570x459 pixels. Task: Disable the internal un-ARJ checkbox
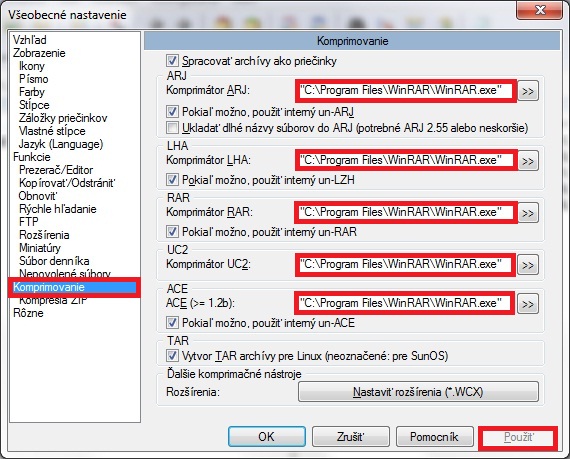172,112
